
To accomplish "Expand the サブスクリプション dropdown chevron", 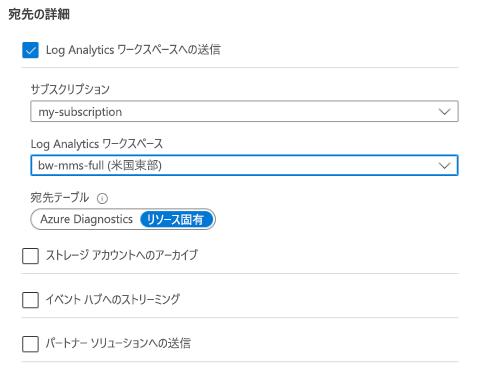I will [444, 112].
